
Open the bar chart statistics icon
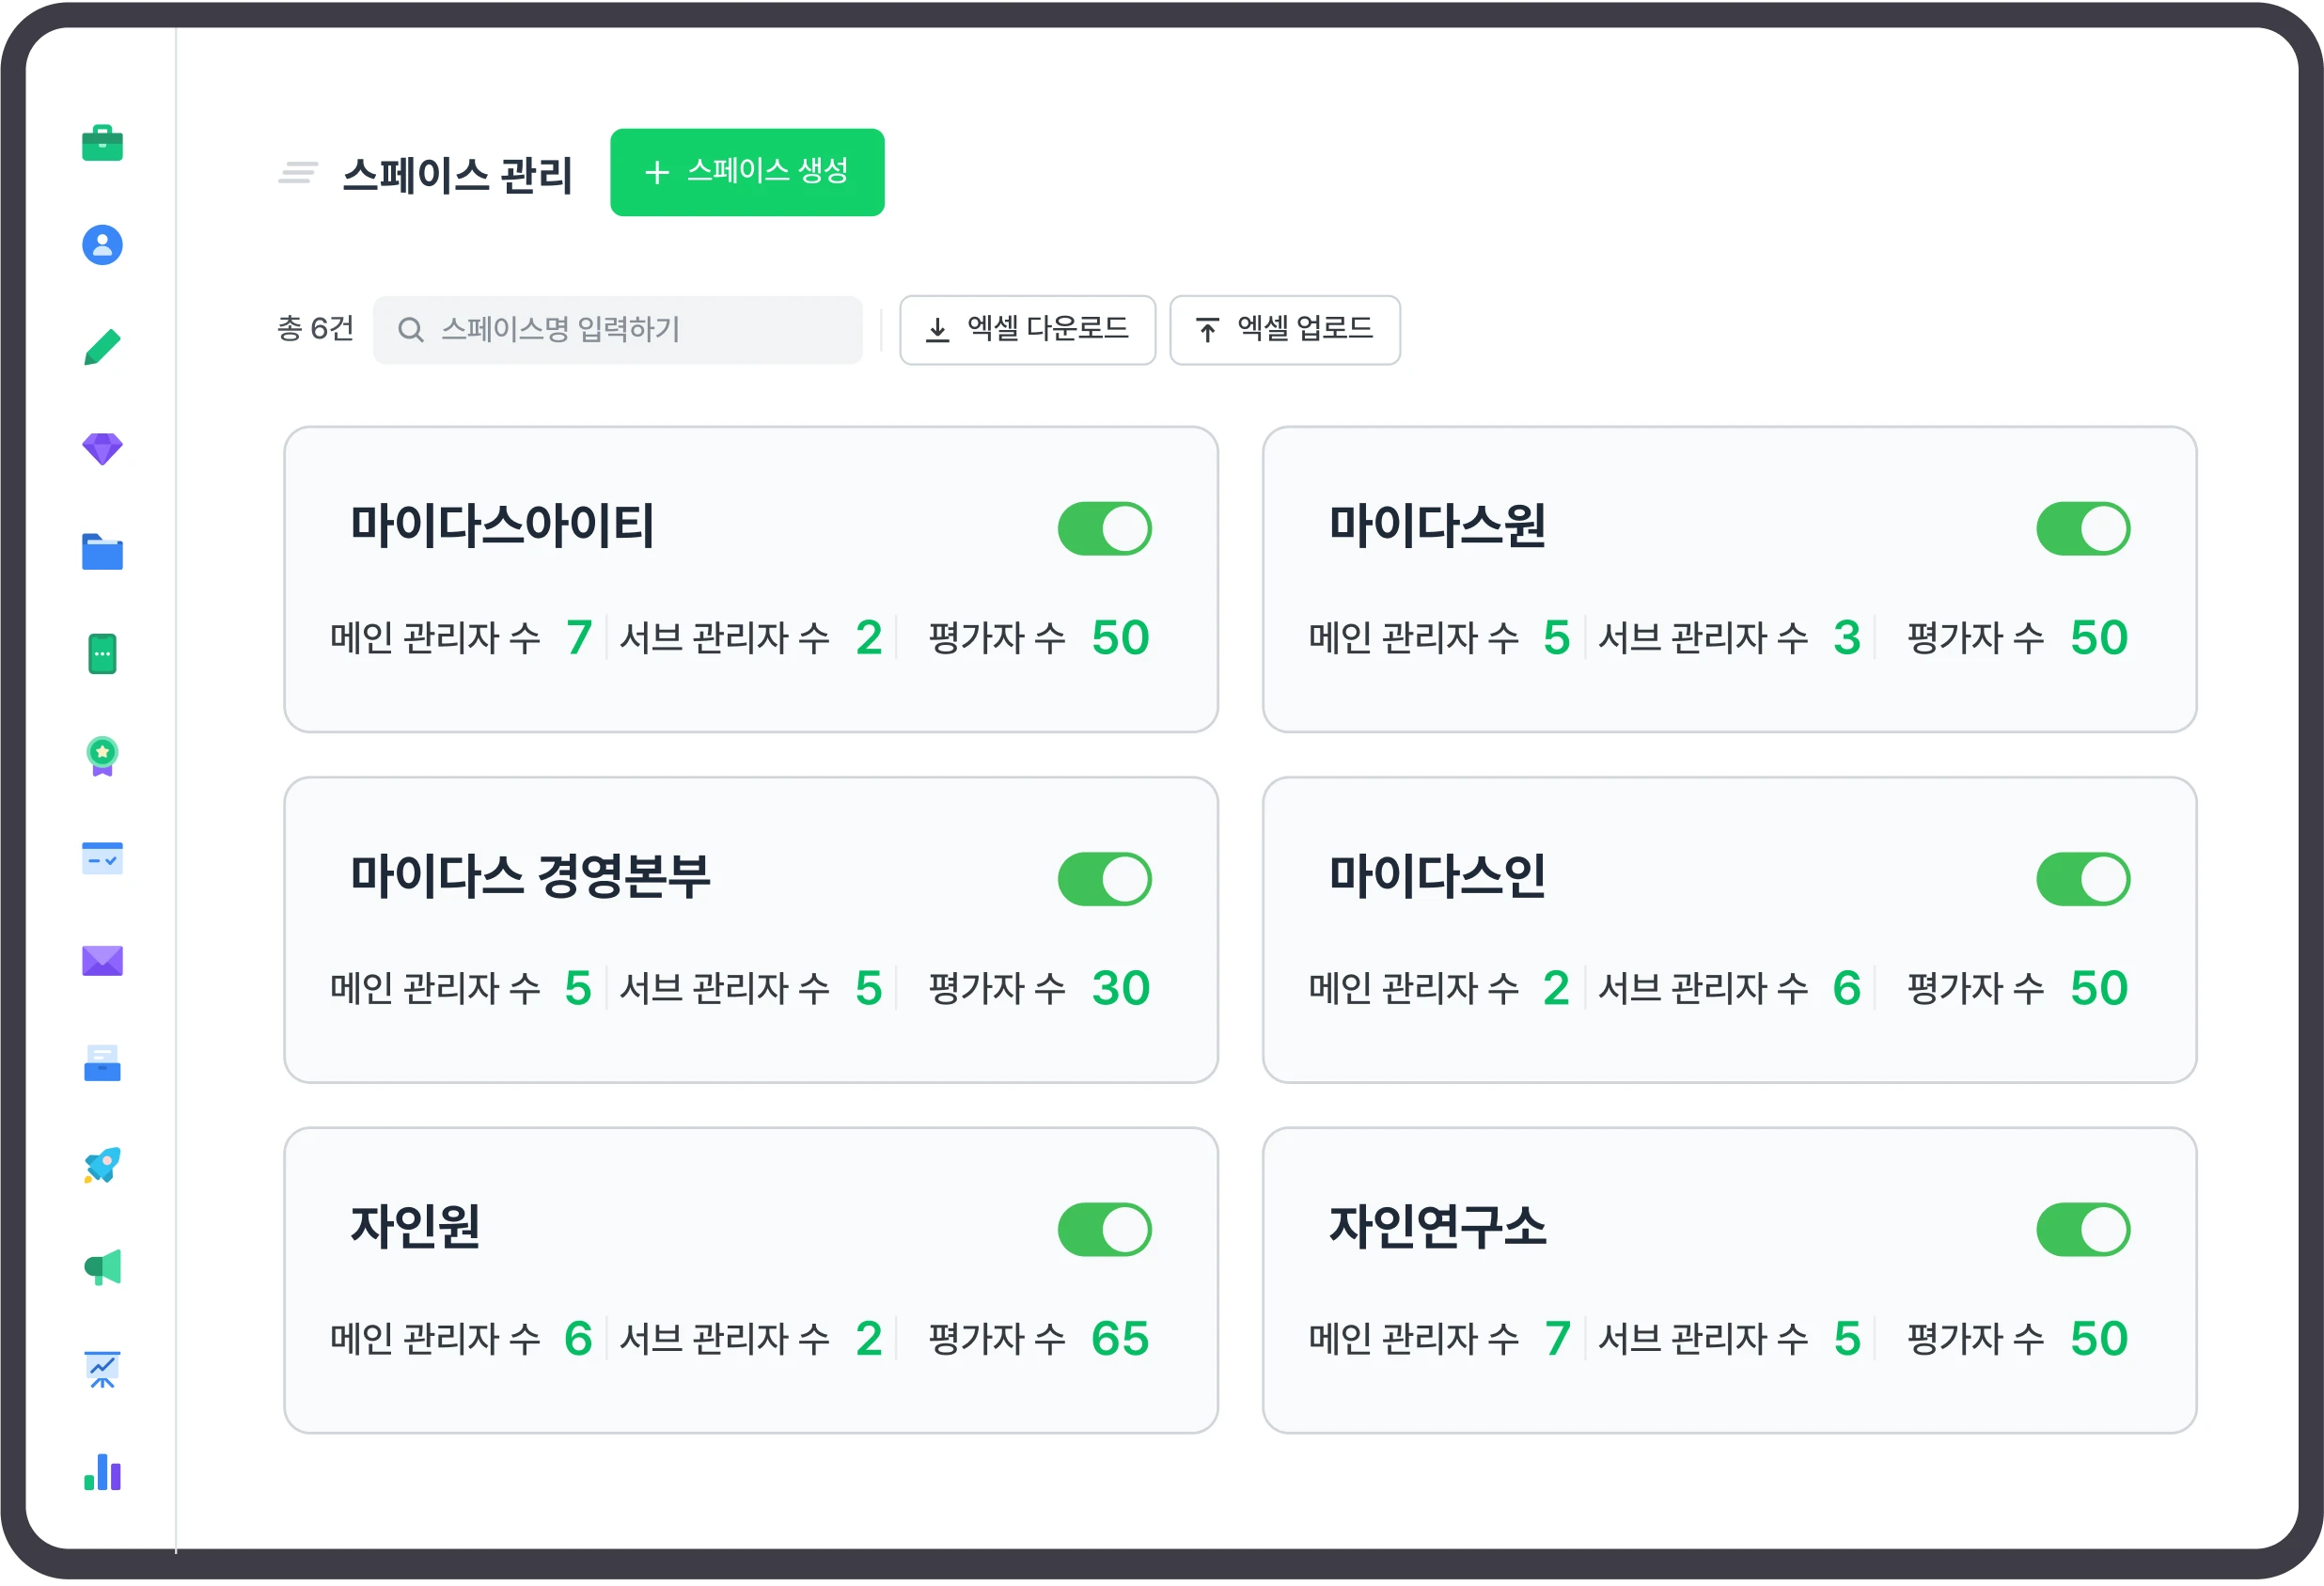pyautogui.click(x=102, y=1472)
